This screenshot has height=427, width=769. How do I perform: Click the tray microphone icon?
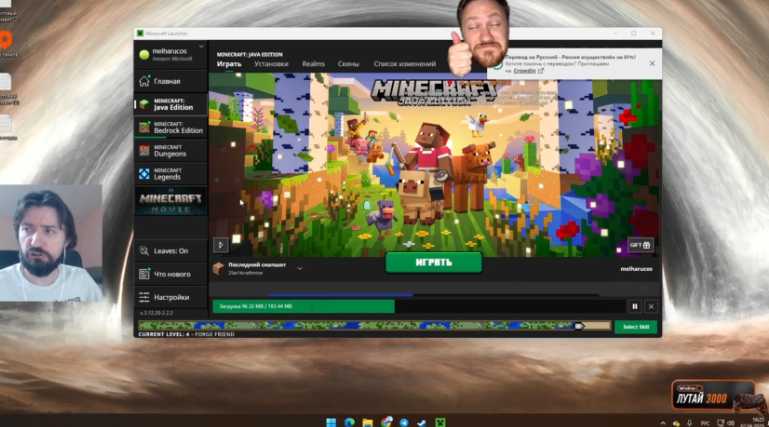coord(689,423)
